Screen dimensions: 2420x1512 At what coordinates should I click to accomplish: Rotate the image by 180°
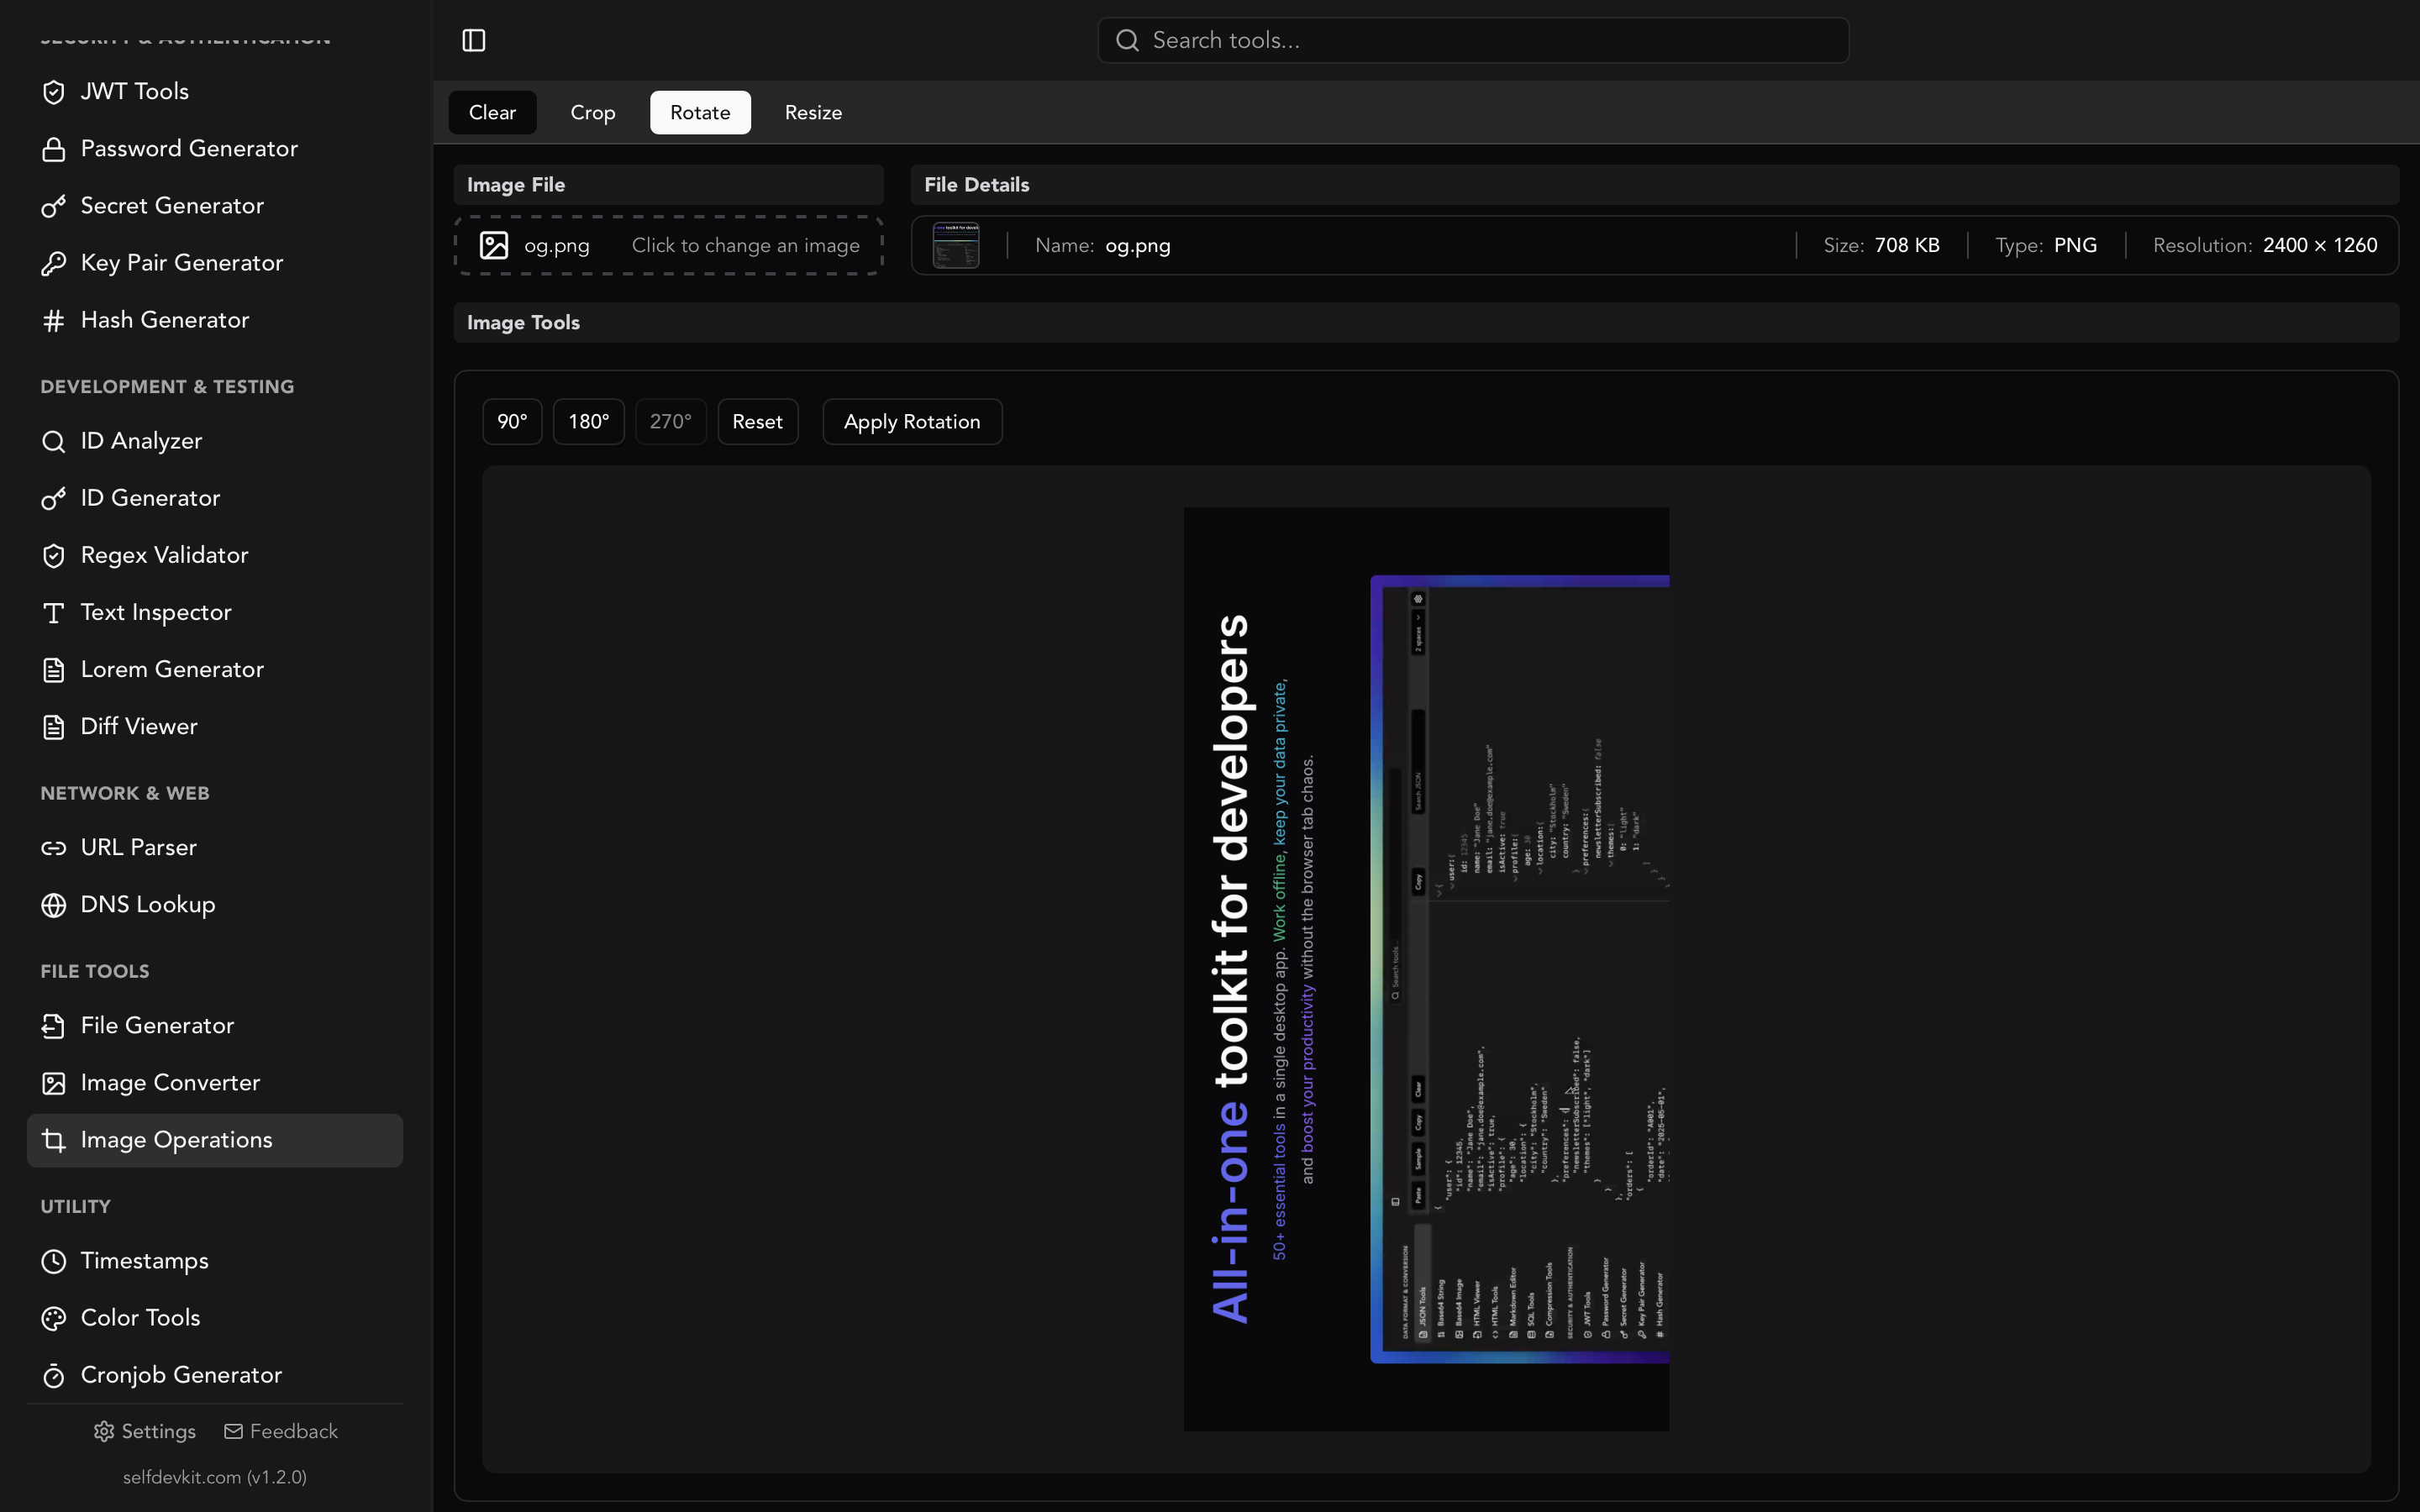pos(589,422)
